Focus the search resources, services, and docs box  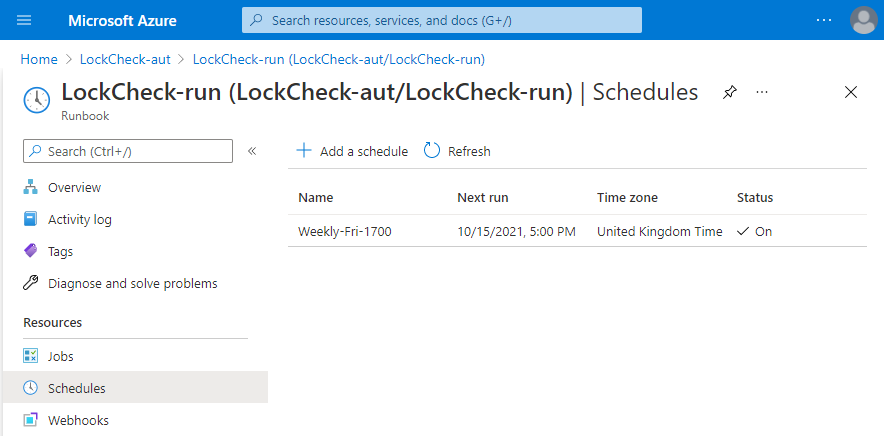click(441, 20)
